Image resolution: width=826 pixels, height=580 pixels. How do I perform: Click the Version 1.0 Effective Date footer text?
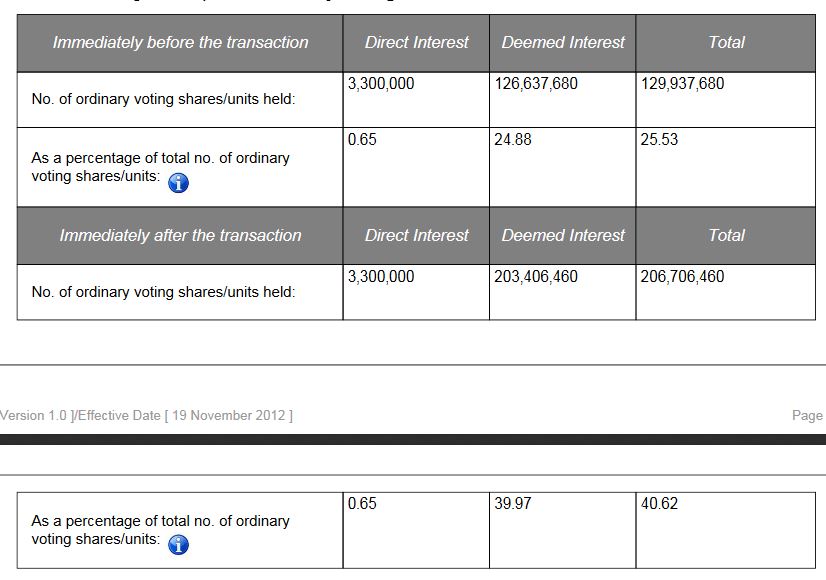(x=146, y=415)
